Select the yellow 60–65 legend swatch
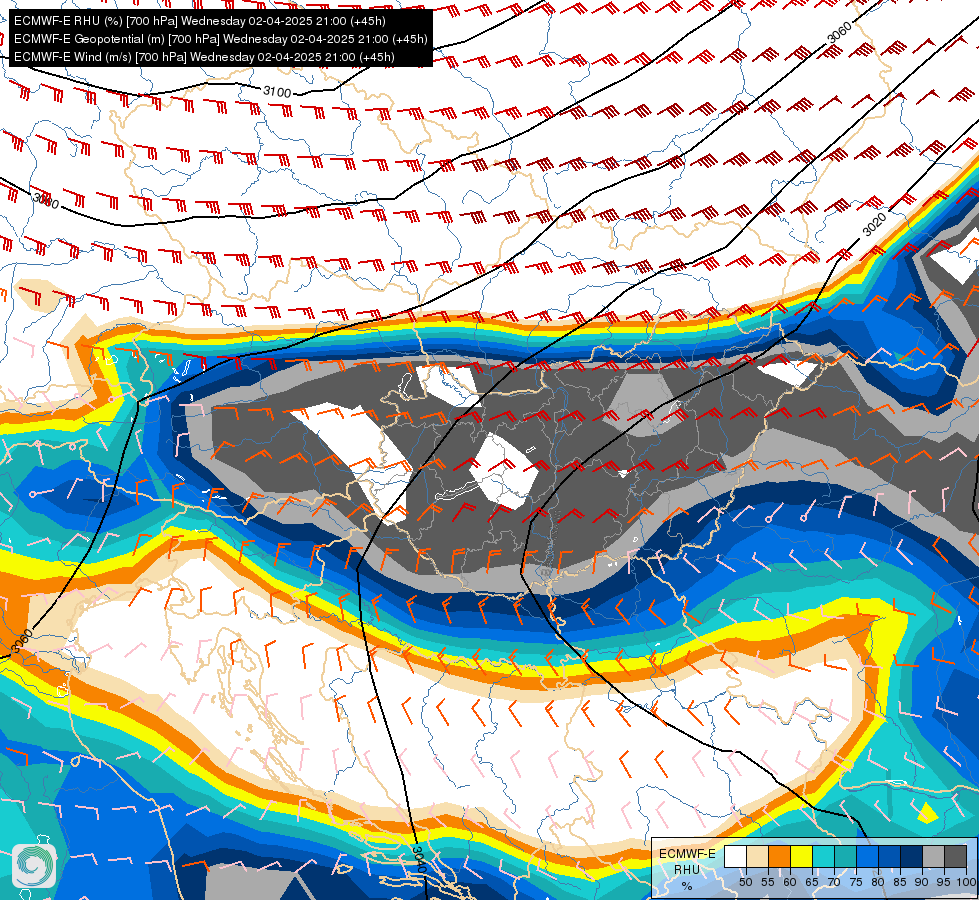Image resolution: width=979 pixels, height=900 pixels. (802, 856)
